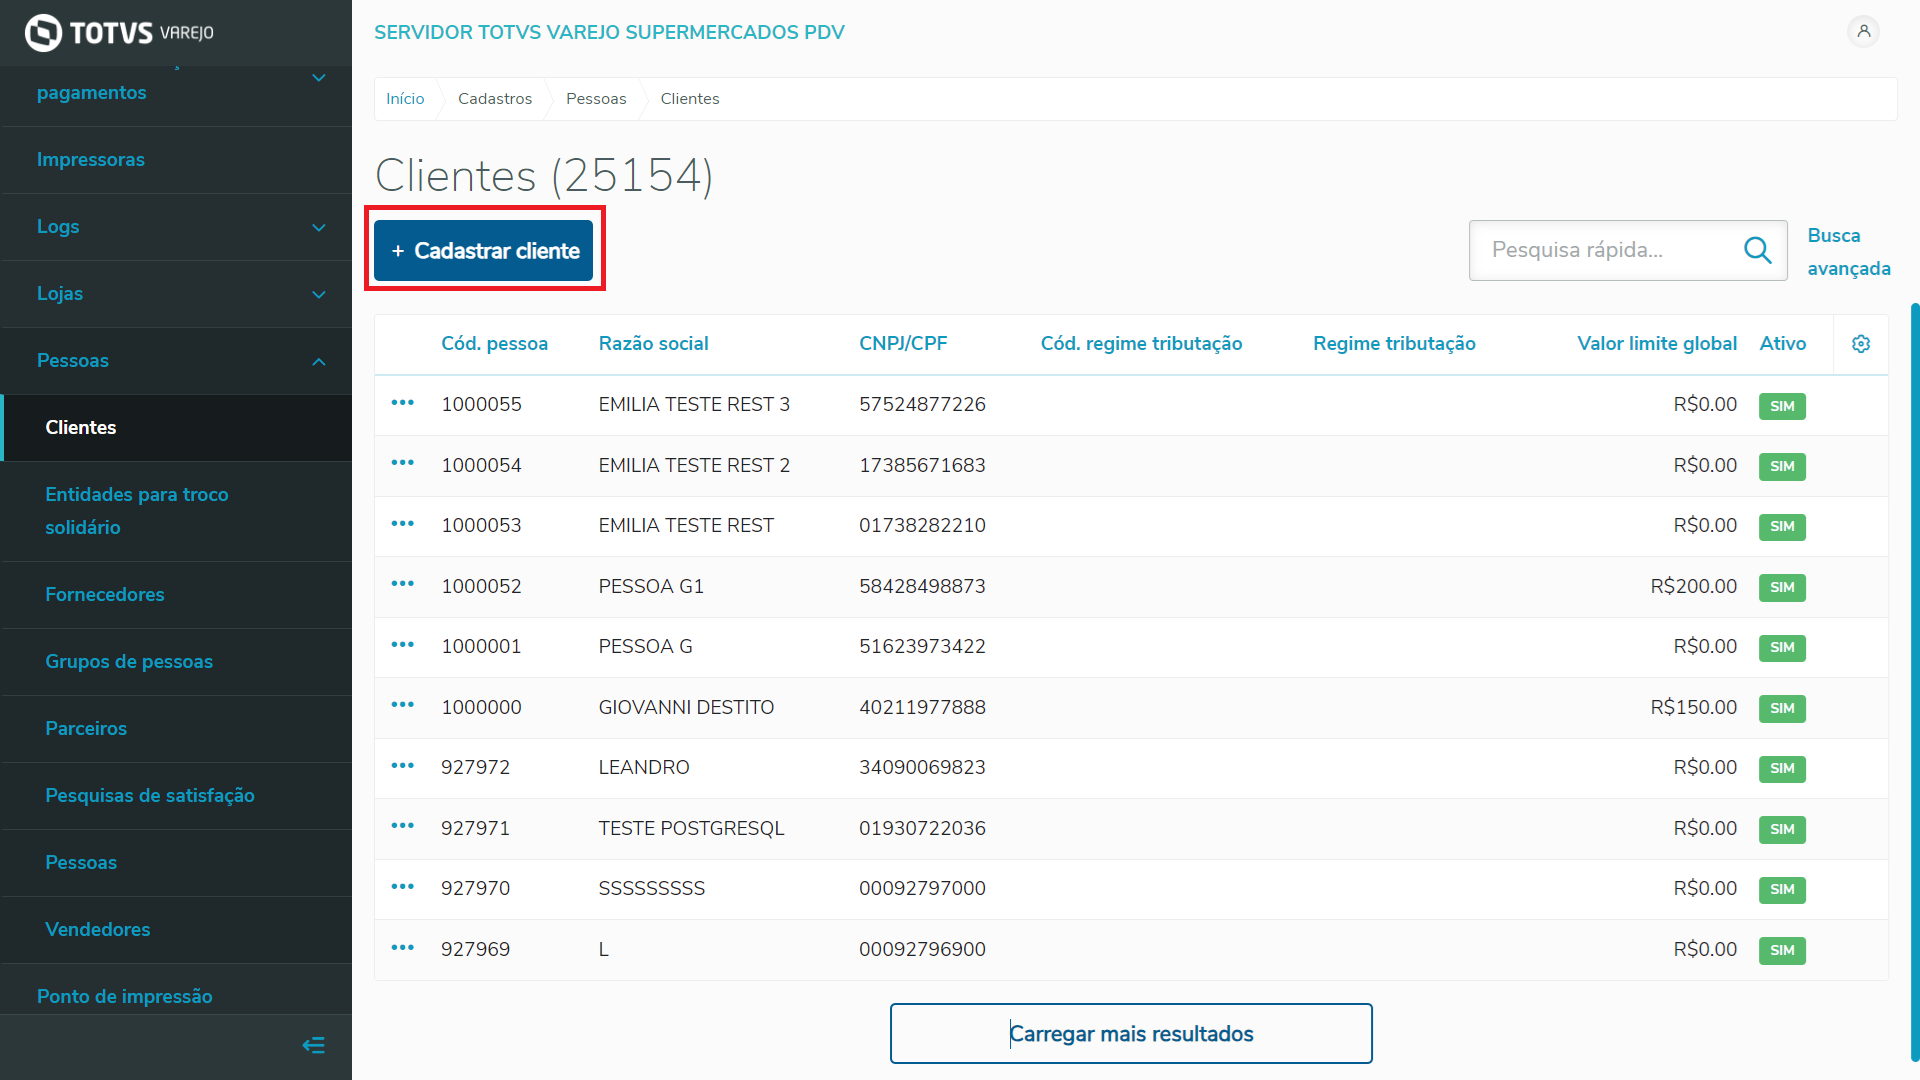Open Busca avançada link
The image size is (1920, 1080).
(x=1848, y=251)
